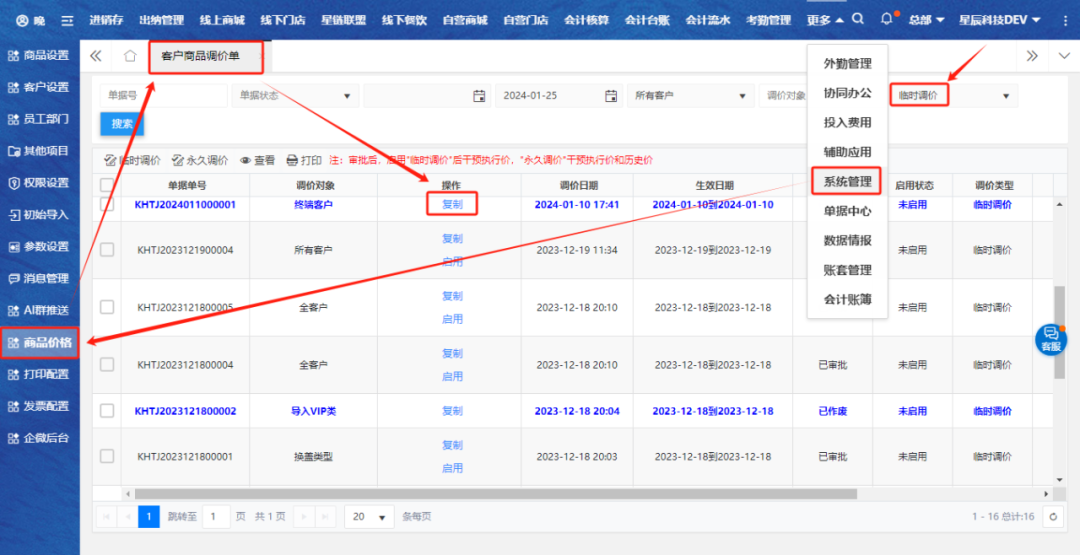Click the blue 搜索 search button
This screenshot has width=1080, height=555.
coord(122,124)
